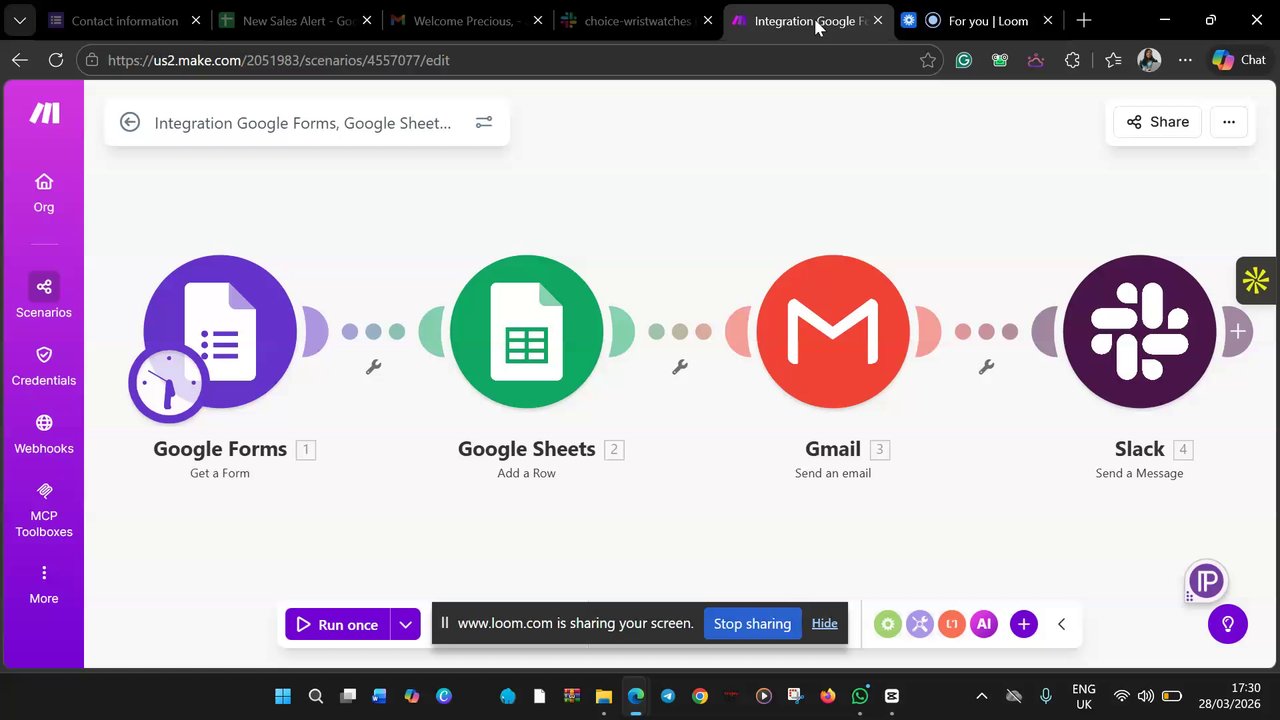Image resolution: width=1280 pixels, height=720 pixels.
Task: Click the Share button
Action: (1157, 122)
